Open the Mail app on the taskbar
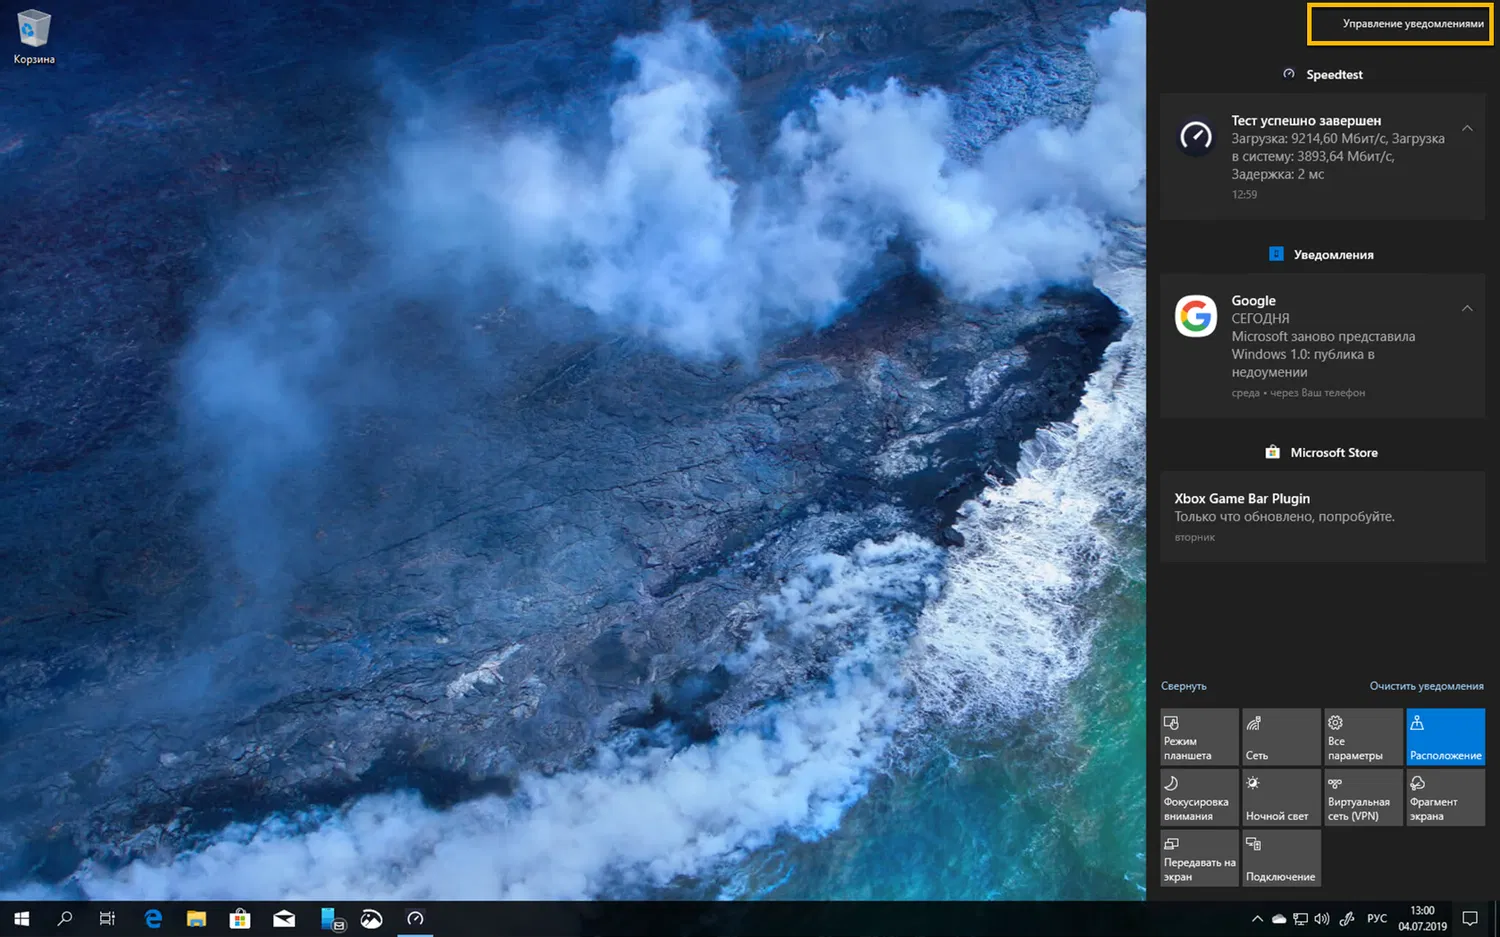 pos(284,919)
